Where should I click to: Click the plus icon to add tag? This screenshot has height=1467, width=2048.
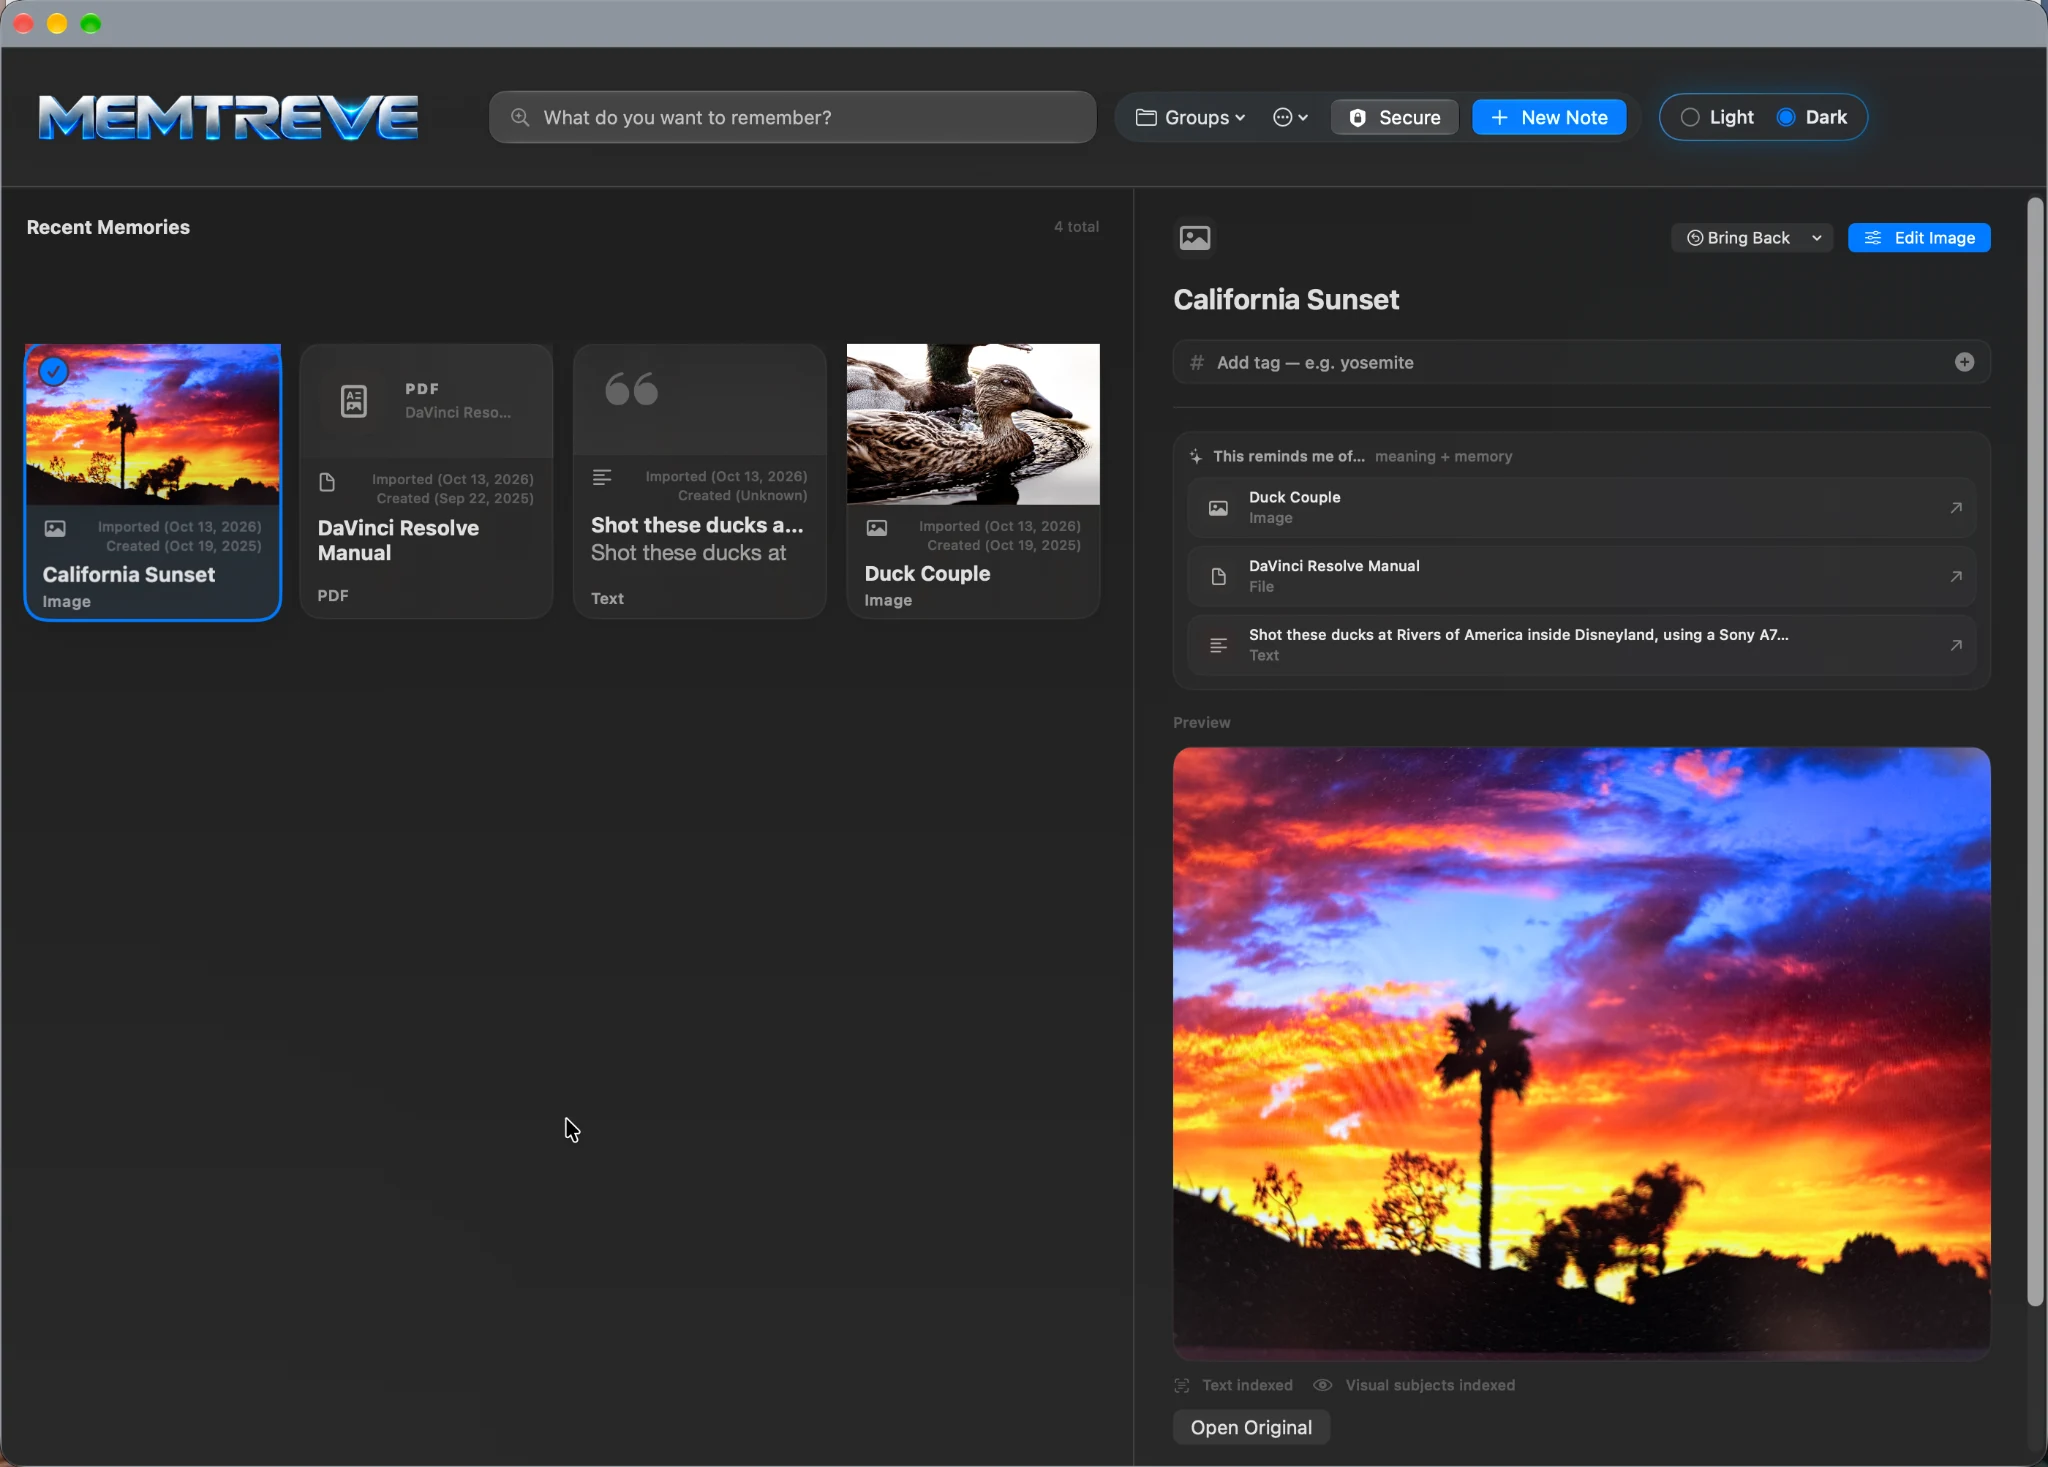[1965, 362]
